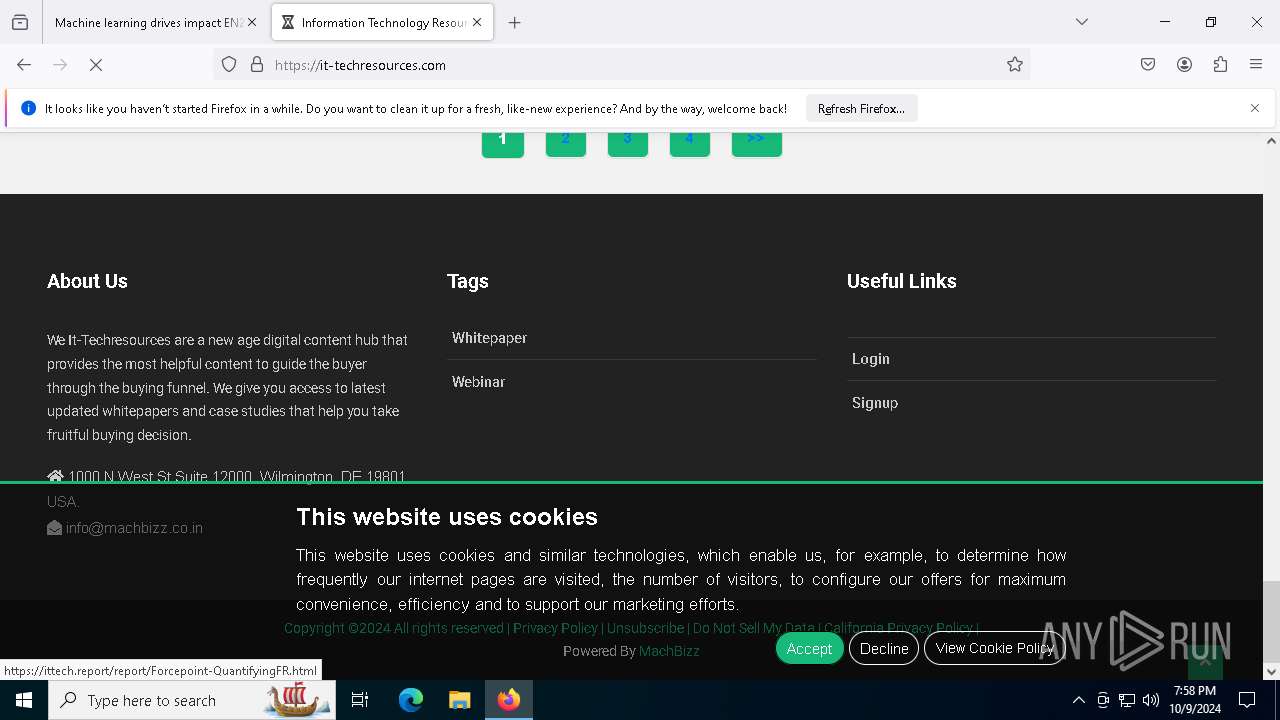
Task: Open the Firefox View icon
Action: [x=20, y=22]
